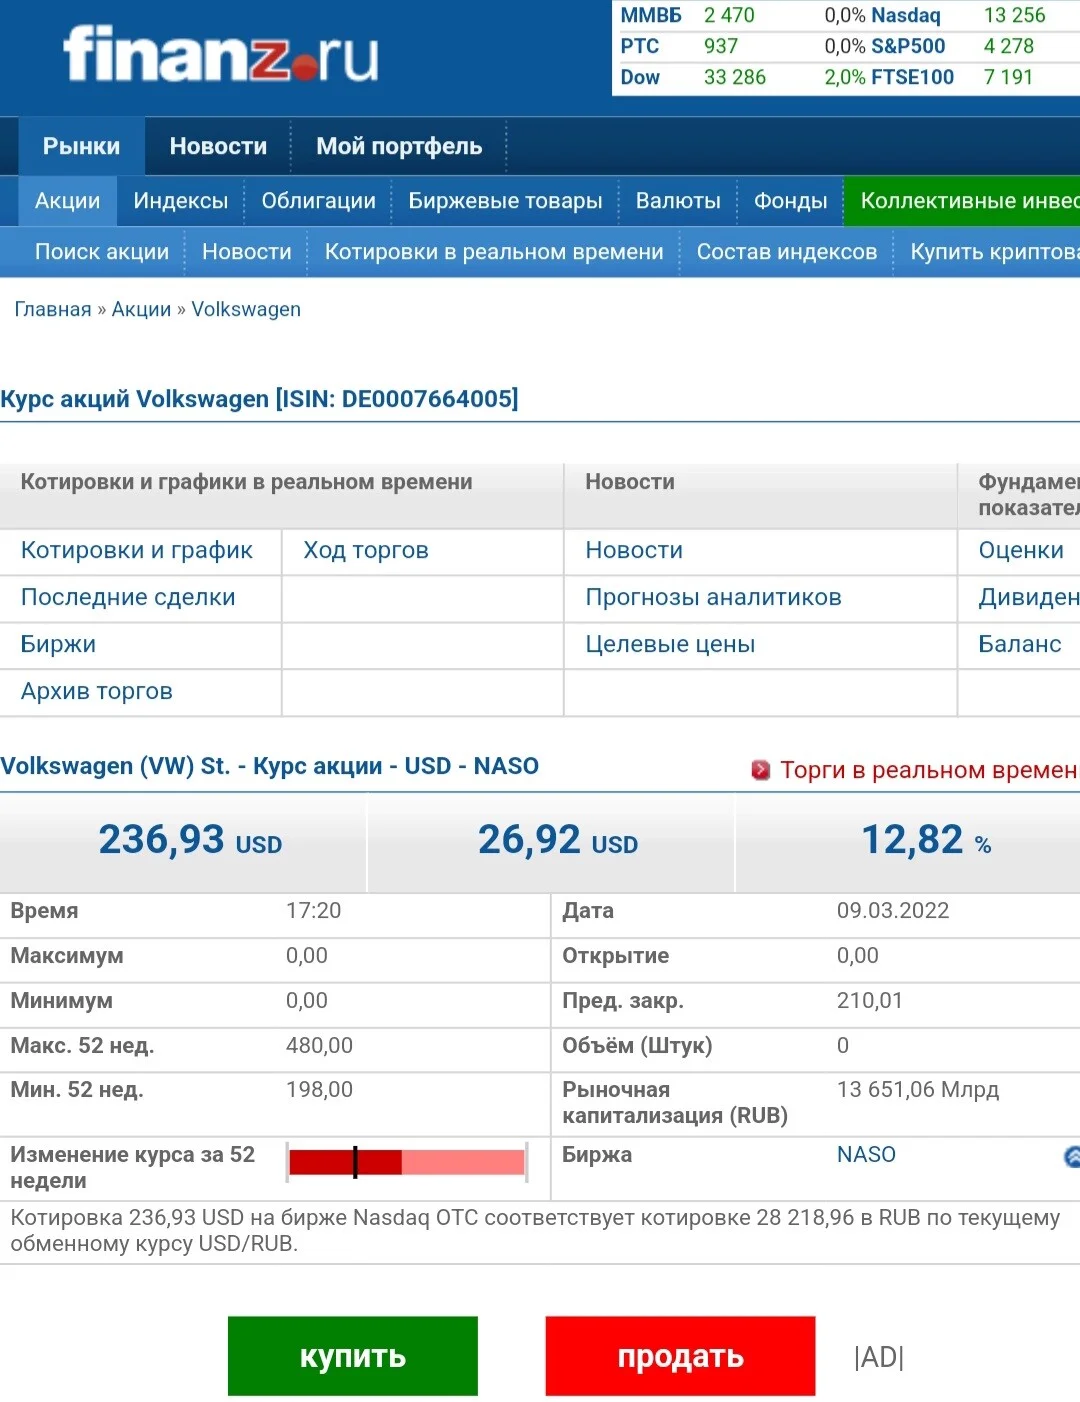Click the S&P500 index in ticker
Screen dimensions: 1080x1402
click(908, 46)
